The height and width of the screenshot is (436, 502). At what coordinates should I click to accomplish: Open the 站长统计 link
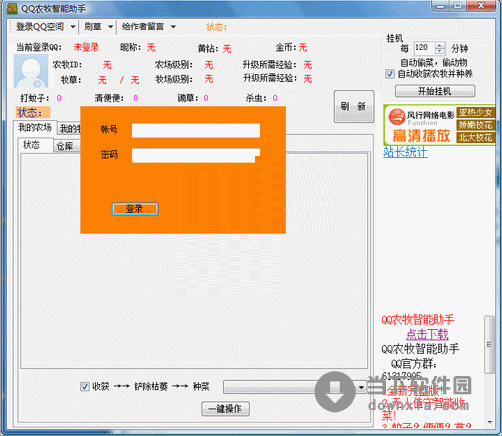pos(405,152)
